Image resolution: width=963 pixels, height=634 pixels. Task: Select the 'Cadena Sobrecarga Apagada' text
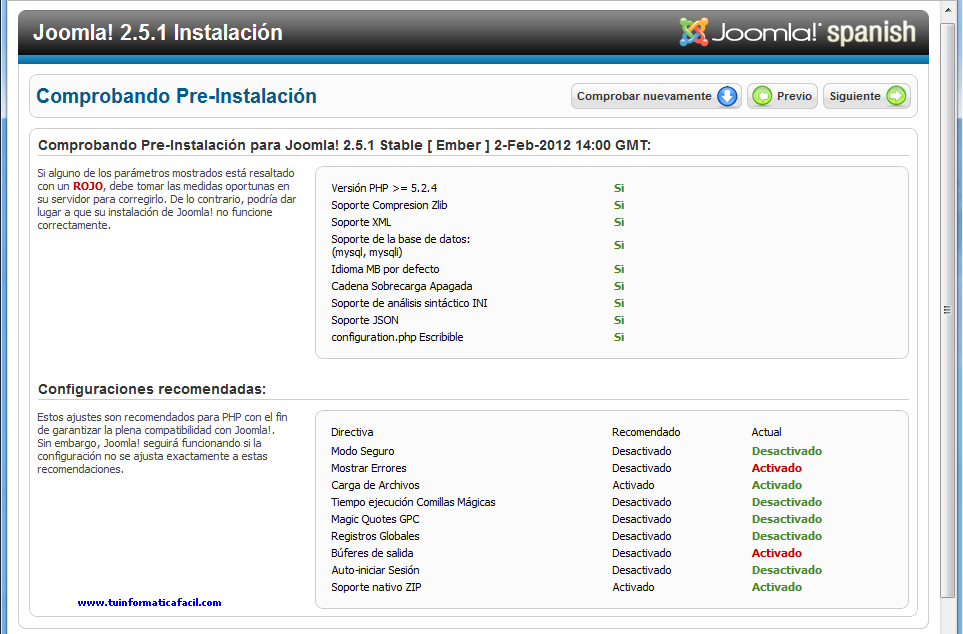click(402, 286)
